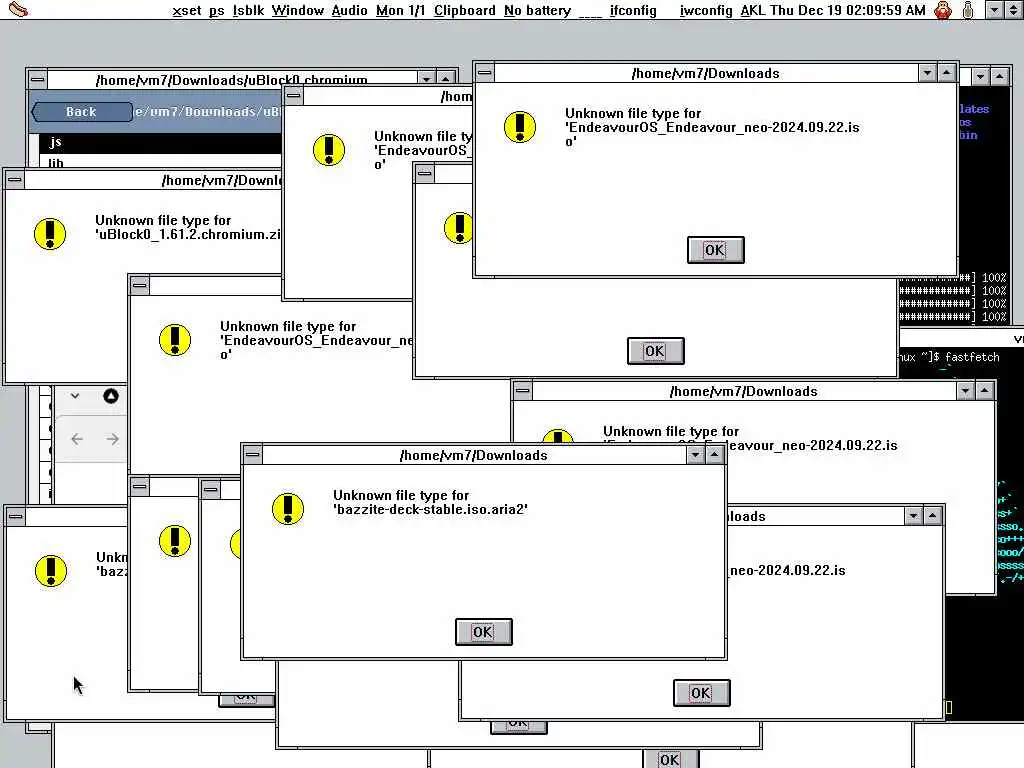Screen dimensions: 1024x768
Task: Click the bottle icon in menu bar
Action: 968,10
